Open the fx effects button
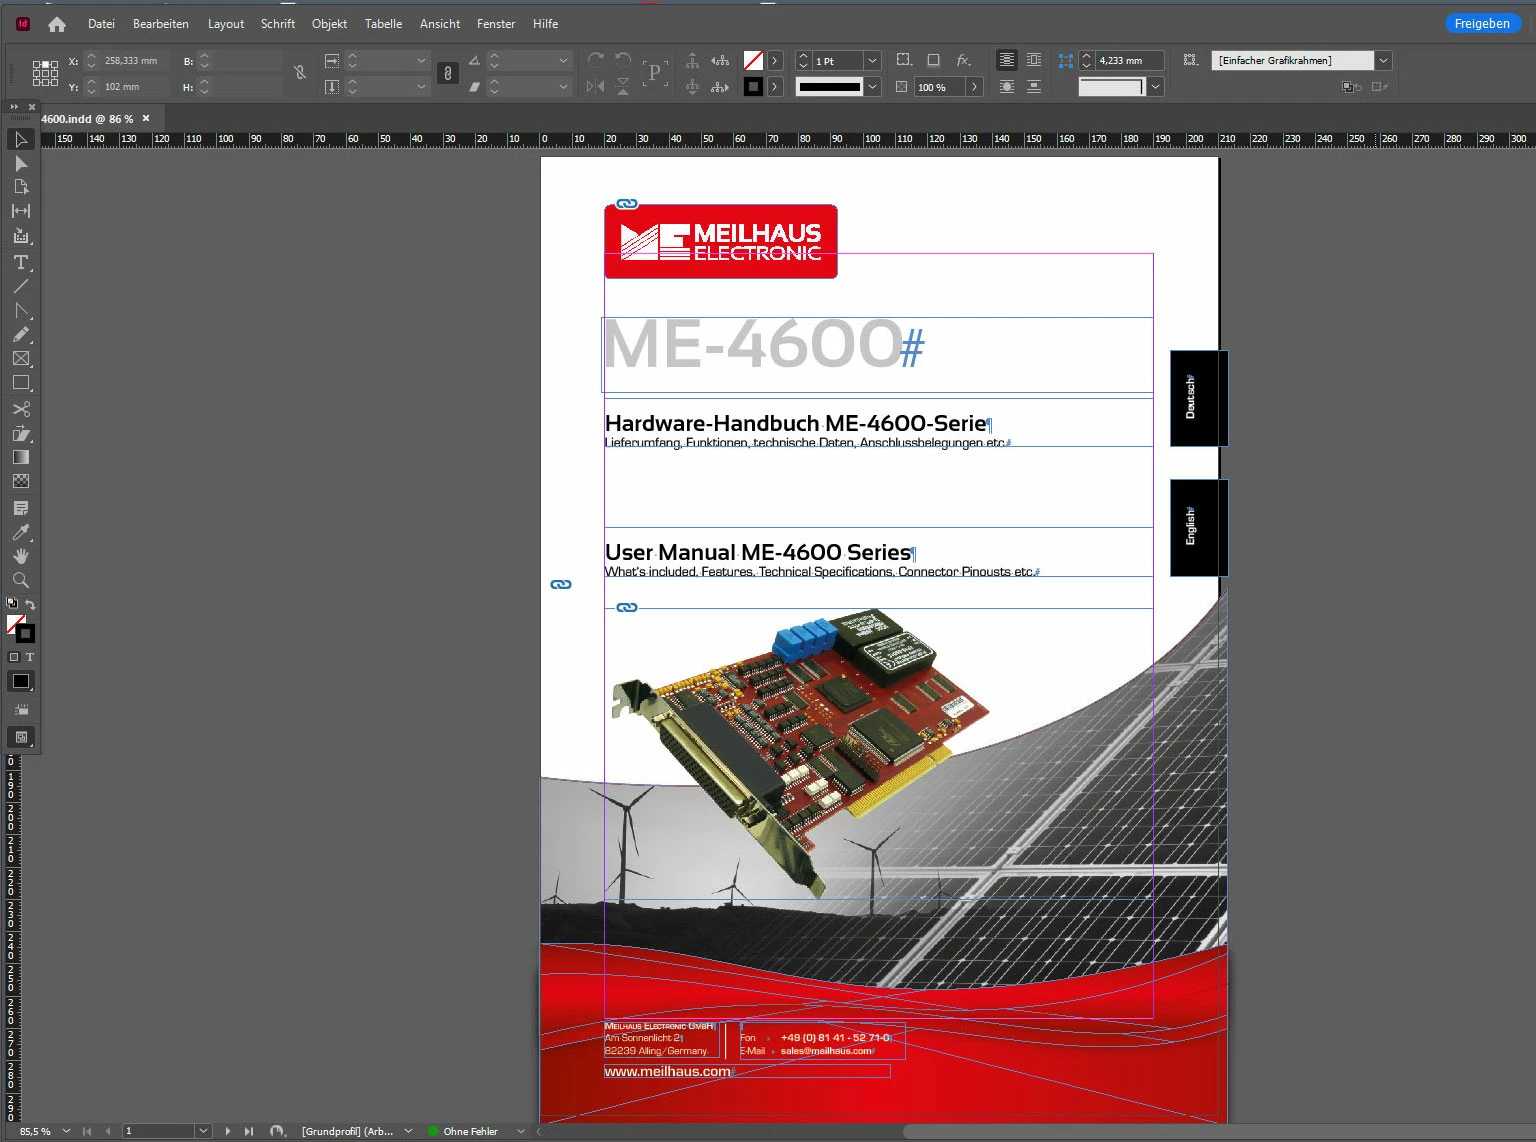 click(x=963, y=60)
